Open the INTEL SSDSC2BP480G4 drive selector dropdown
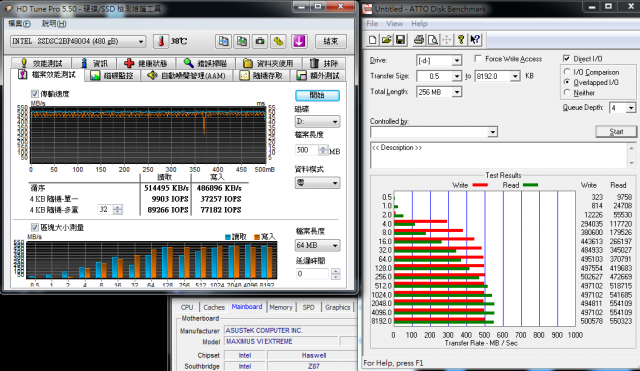Viewport: 640px width, 371px height. (78, 41)
